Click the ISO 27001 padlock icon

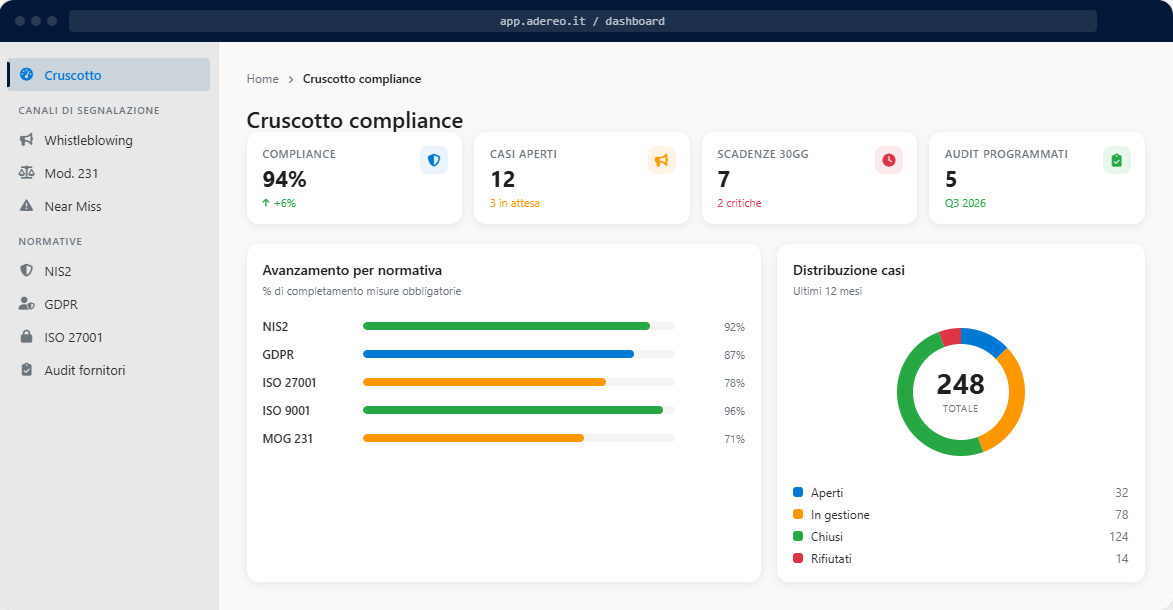coord(26,336)
